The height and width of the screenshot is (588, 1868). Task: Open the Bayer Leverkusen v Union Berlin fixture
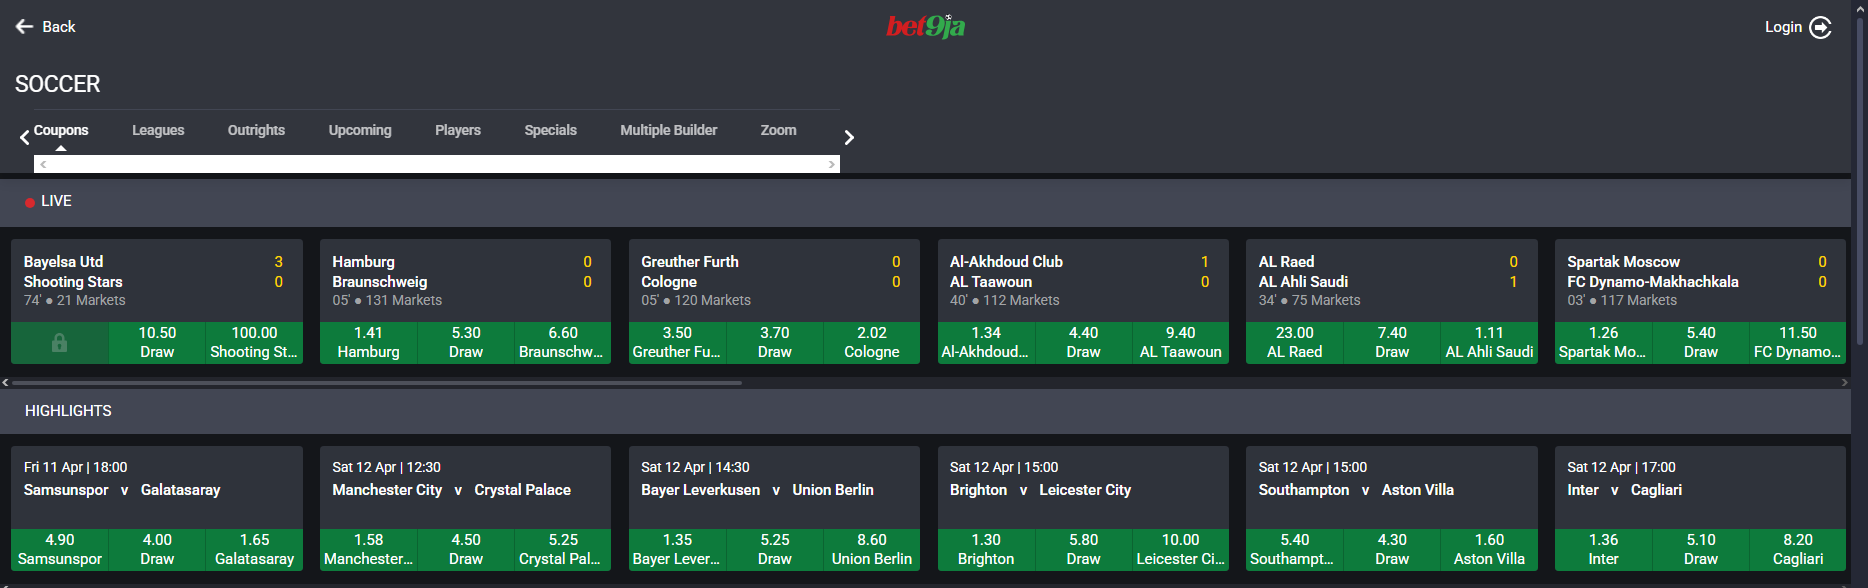tap(775, 488)
